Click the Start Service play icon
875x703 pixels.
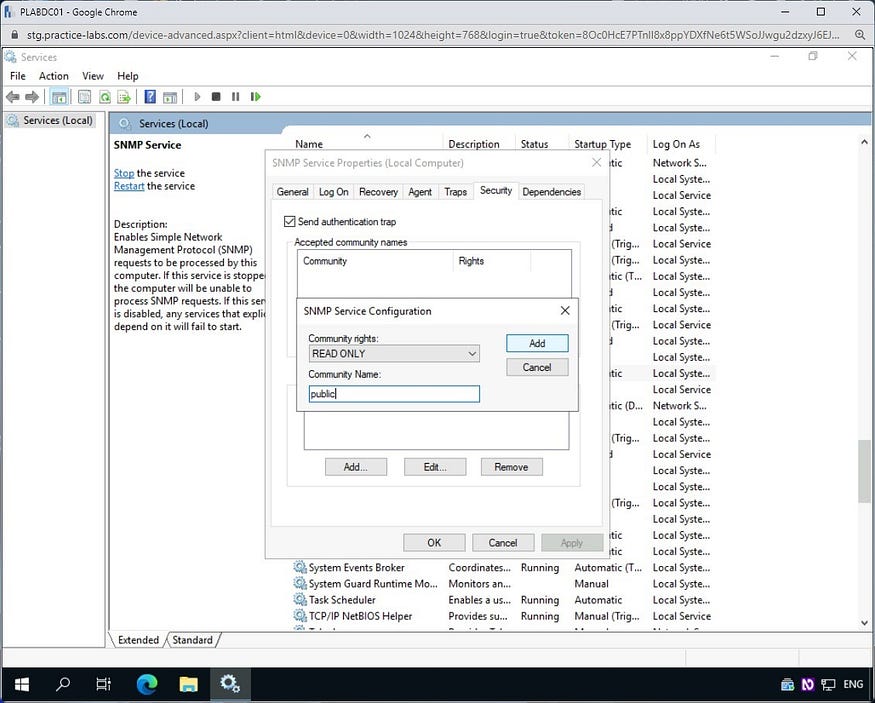197,97
